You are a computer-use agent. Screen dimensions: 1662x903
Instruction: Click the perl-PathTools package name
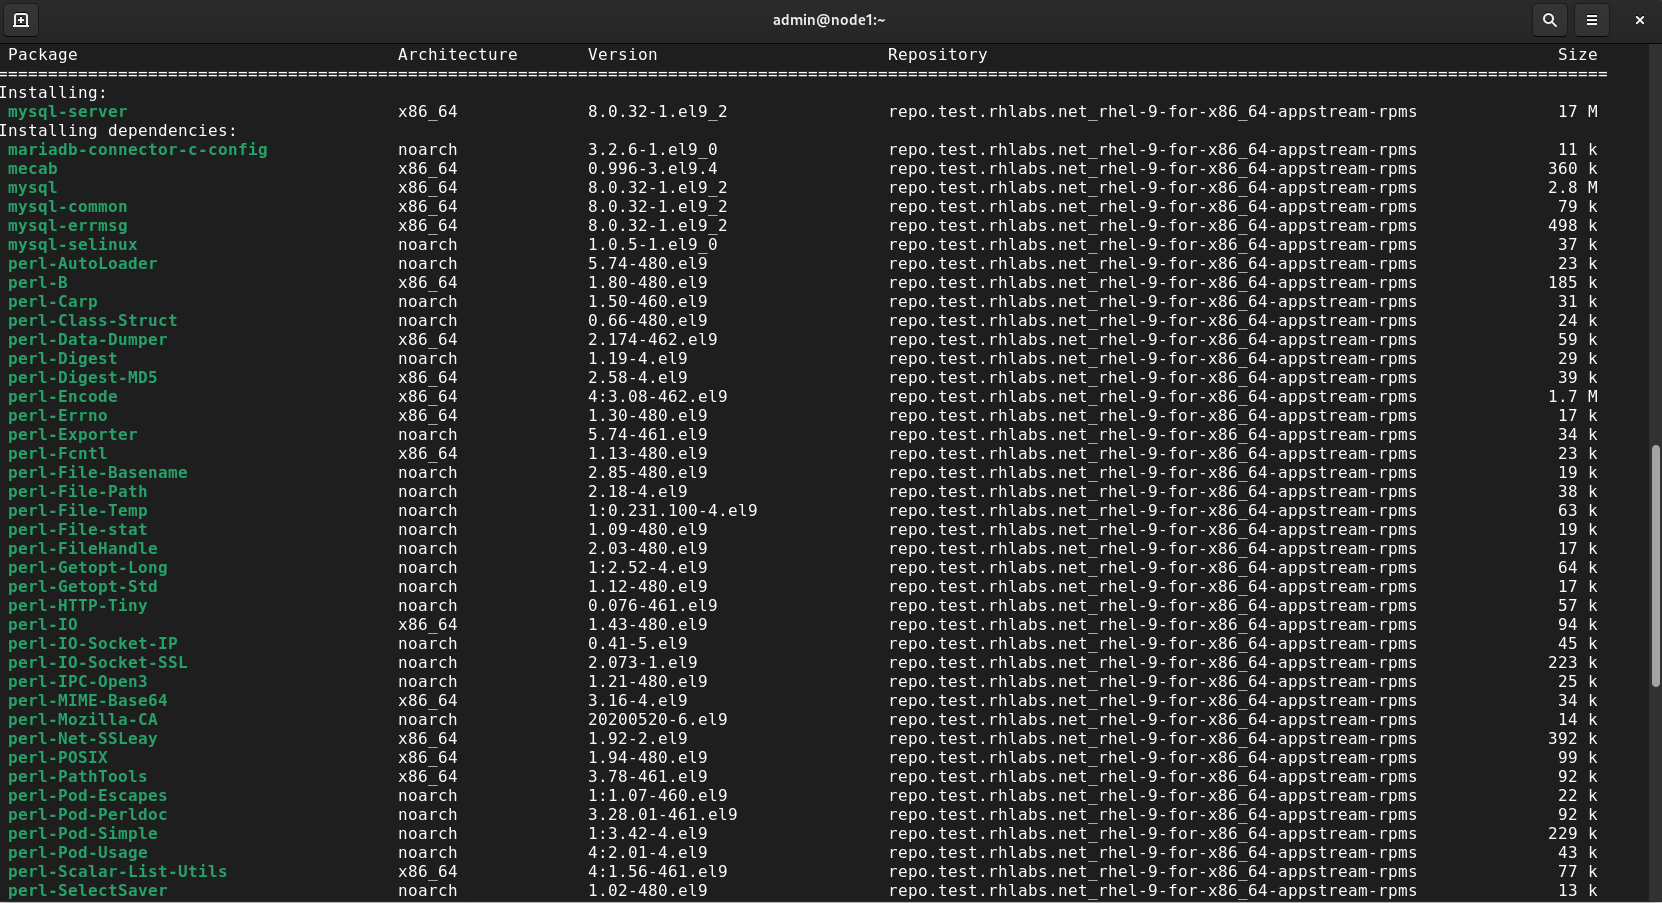(78, 777)
